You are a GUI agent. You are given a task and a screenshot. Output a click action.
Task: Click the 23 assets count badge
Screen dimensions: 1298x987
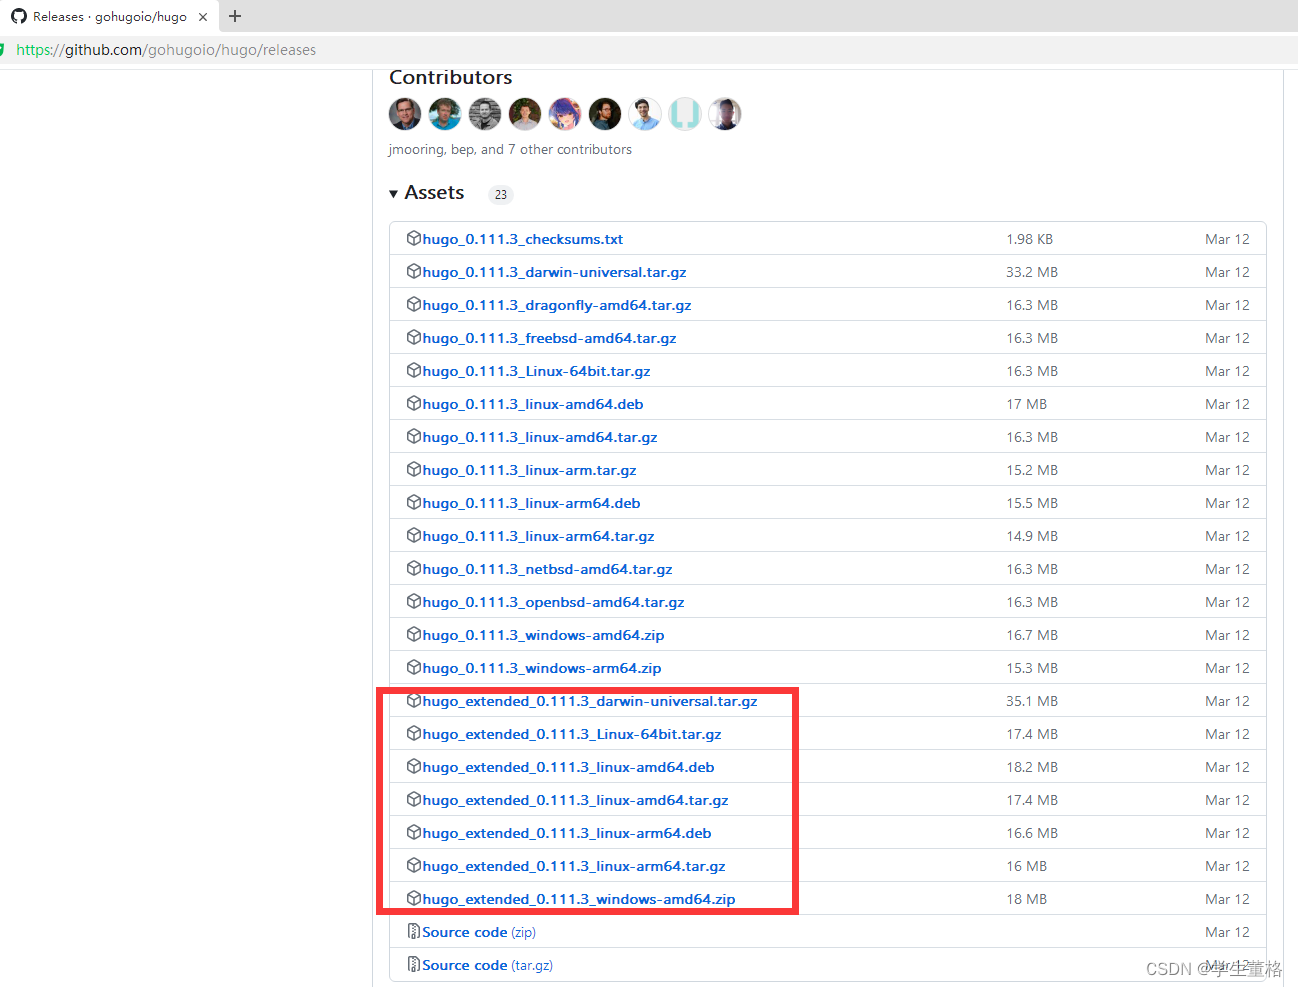(500, 194)
